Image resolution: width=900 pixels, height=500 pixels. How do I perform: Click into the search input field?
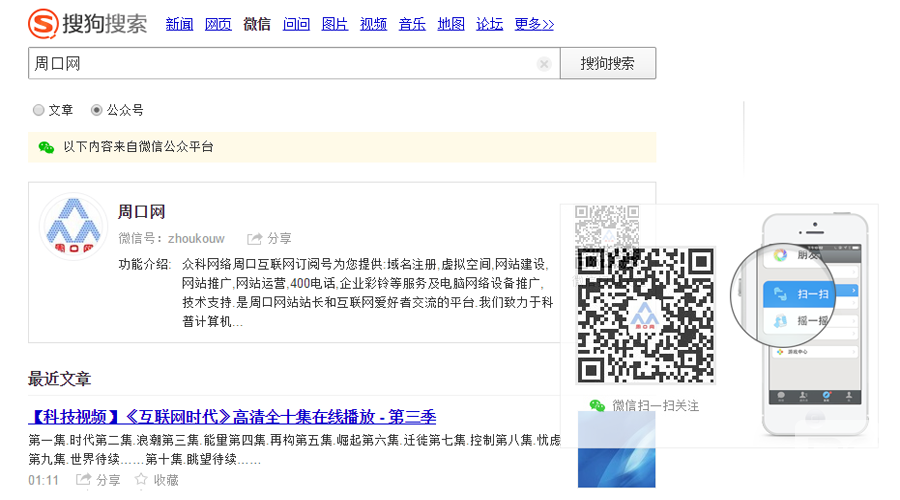[280, 64]
